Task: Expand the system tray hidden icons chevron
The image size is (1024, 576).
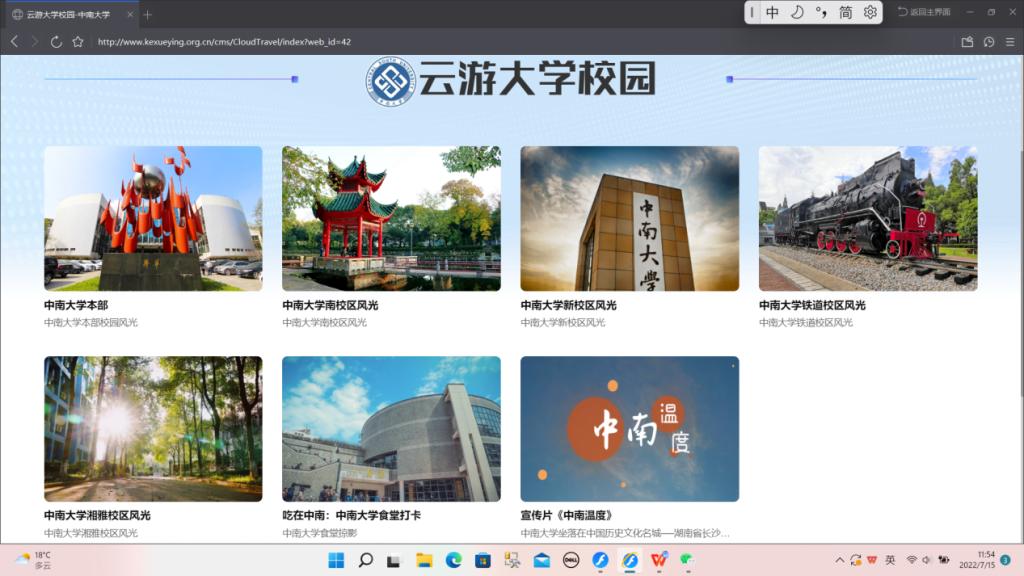Action: 839,560
